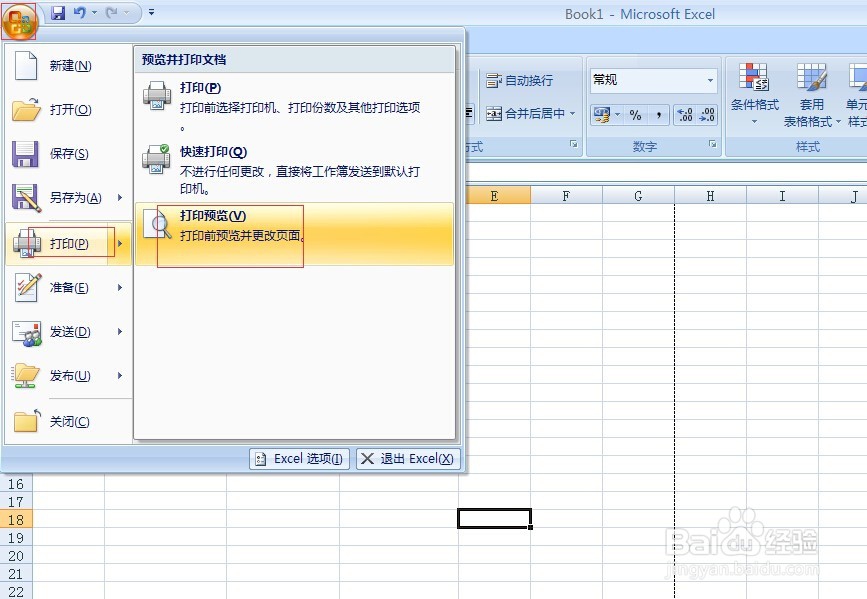The height and width of the screenshot is (599, 867).
Task: Open 套用表格格式 table format gallery
Action: tap(812, 94)
